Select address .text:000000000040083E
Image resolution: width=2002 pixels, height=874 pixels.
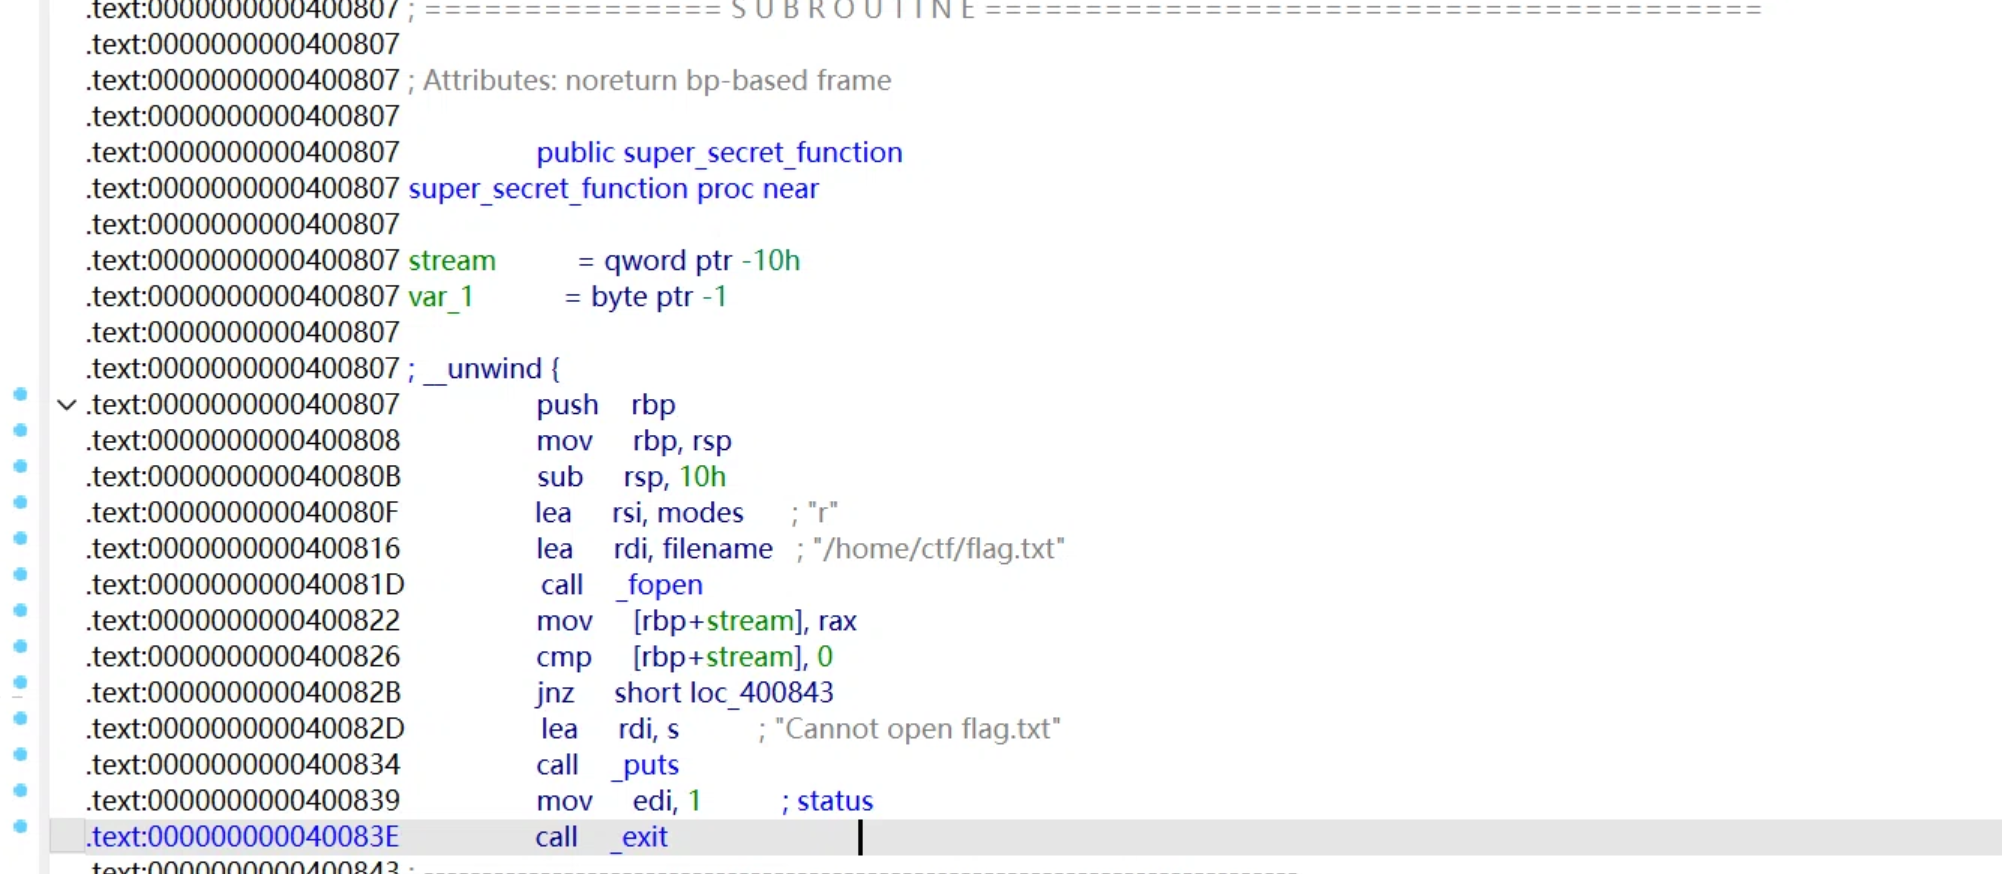[243, 837]
